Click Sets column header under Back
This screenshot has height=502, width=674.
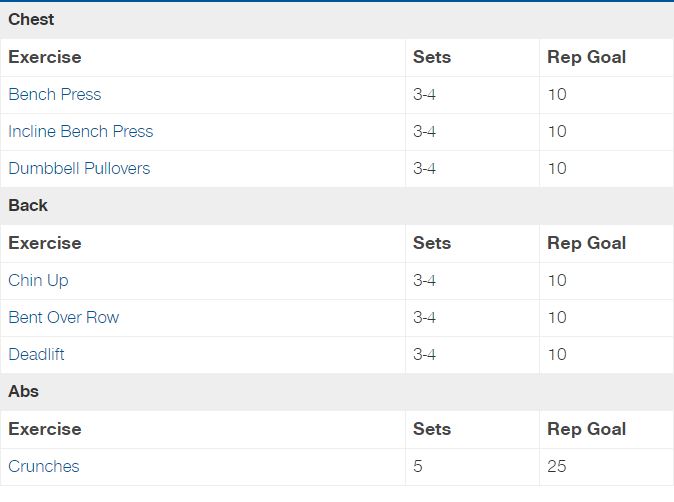pyautogui.click(x=432, y=243)
